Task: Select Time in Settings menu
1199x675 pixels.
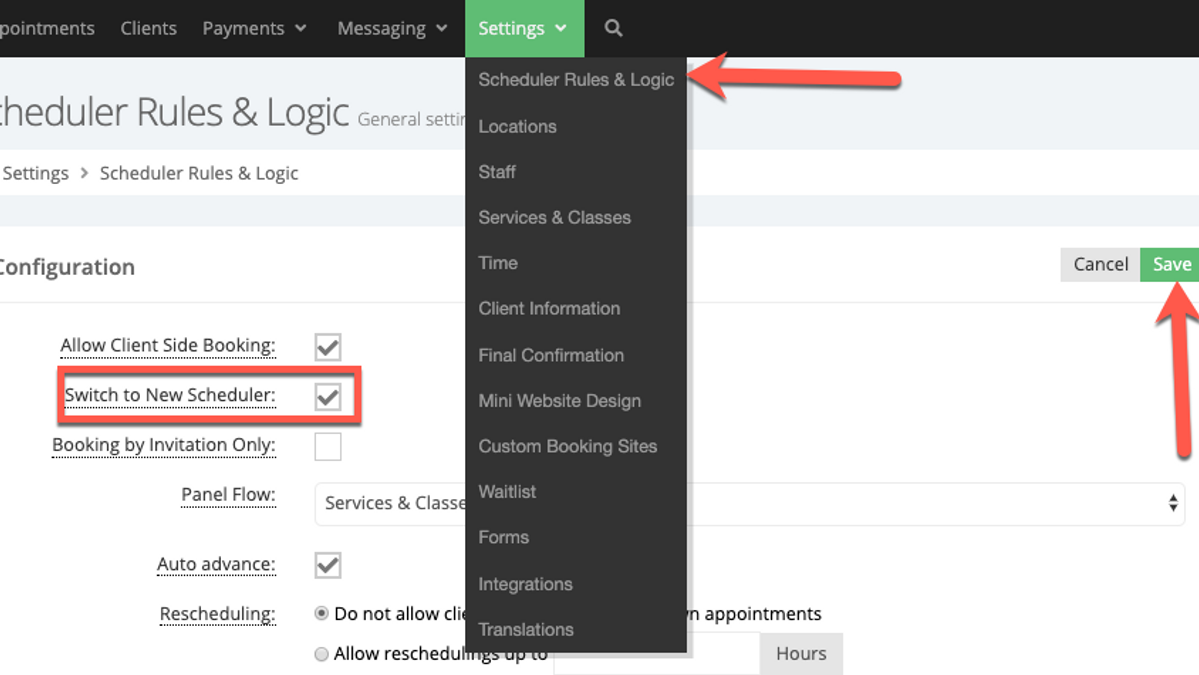Action: pyautogui.click(x=498, y=263)
